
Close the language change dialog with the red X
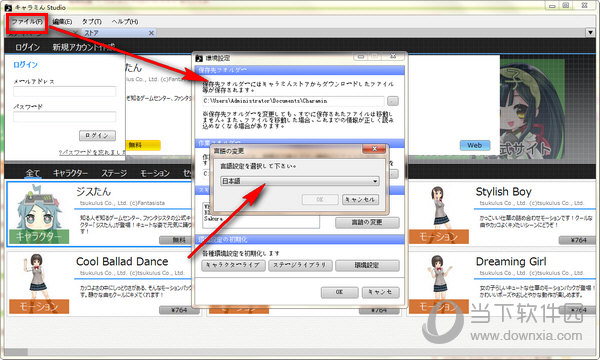pyautogui.click(x=374, y=149)
